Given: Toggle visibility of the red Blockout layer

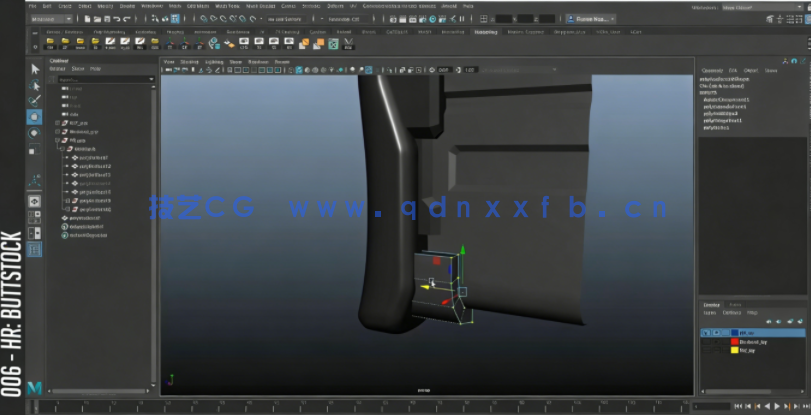Looking at the screenshot, I should (x=706, y=342).
